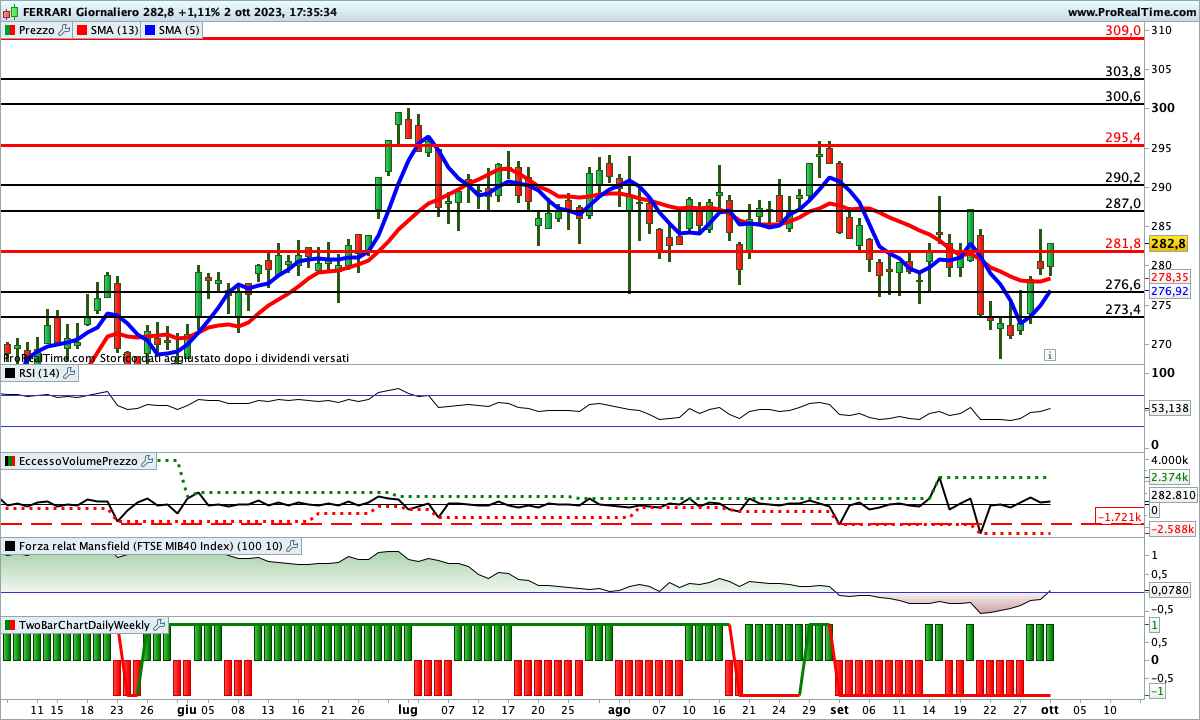Click the 'ott' month label on time axis
This screenshot has height=720, width=1200.
[1050, 710]
